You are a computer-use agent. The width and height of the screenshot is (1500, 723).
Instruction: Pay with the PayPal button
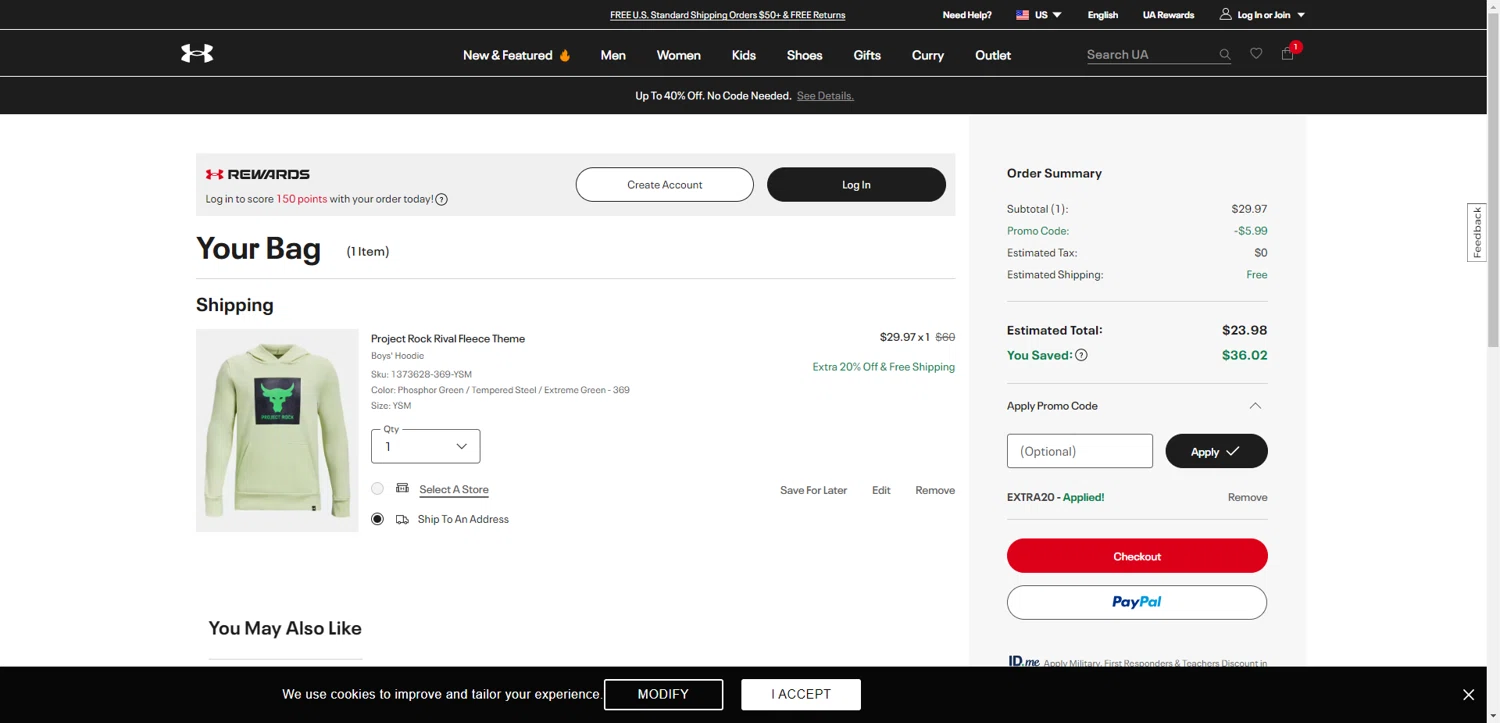coord(1137,602)
